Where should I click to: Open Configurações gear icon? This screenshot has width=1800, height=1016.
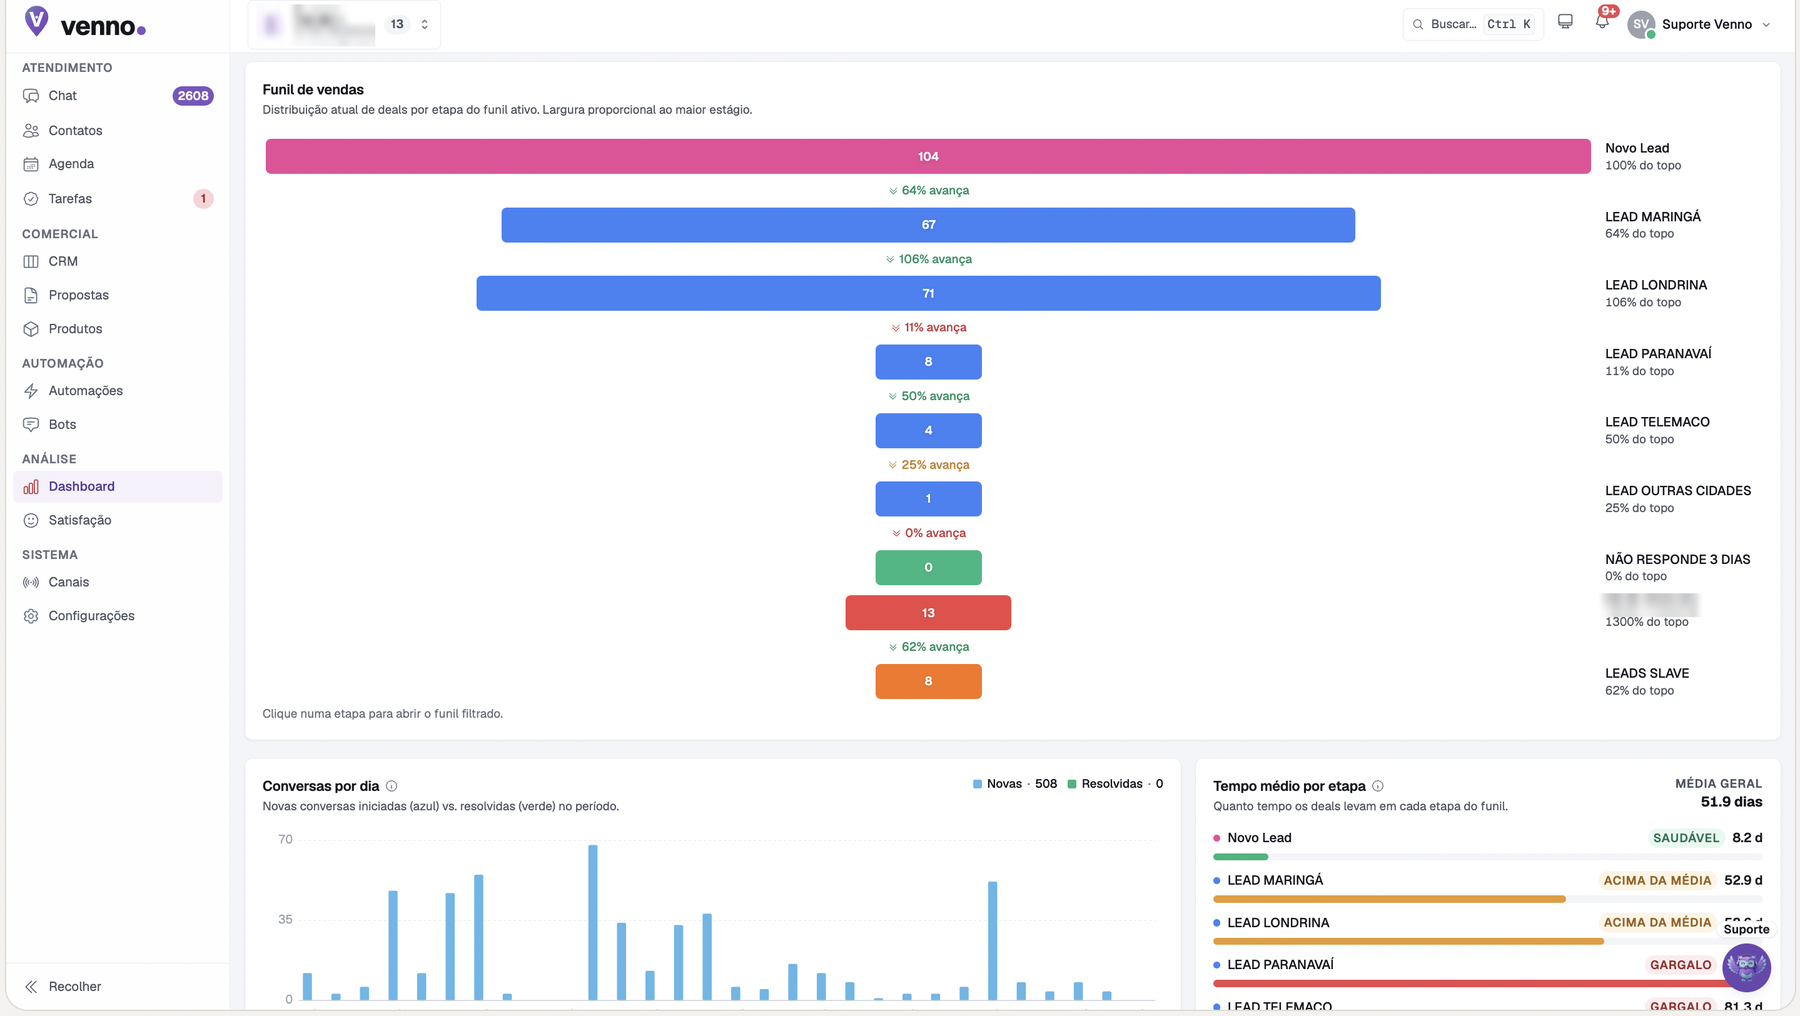point(31,616)
